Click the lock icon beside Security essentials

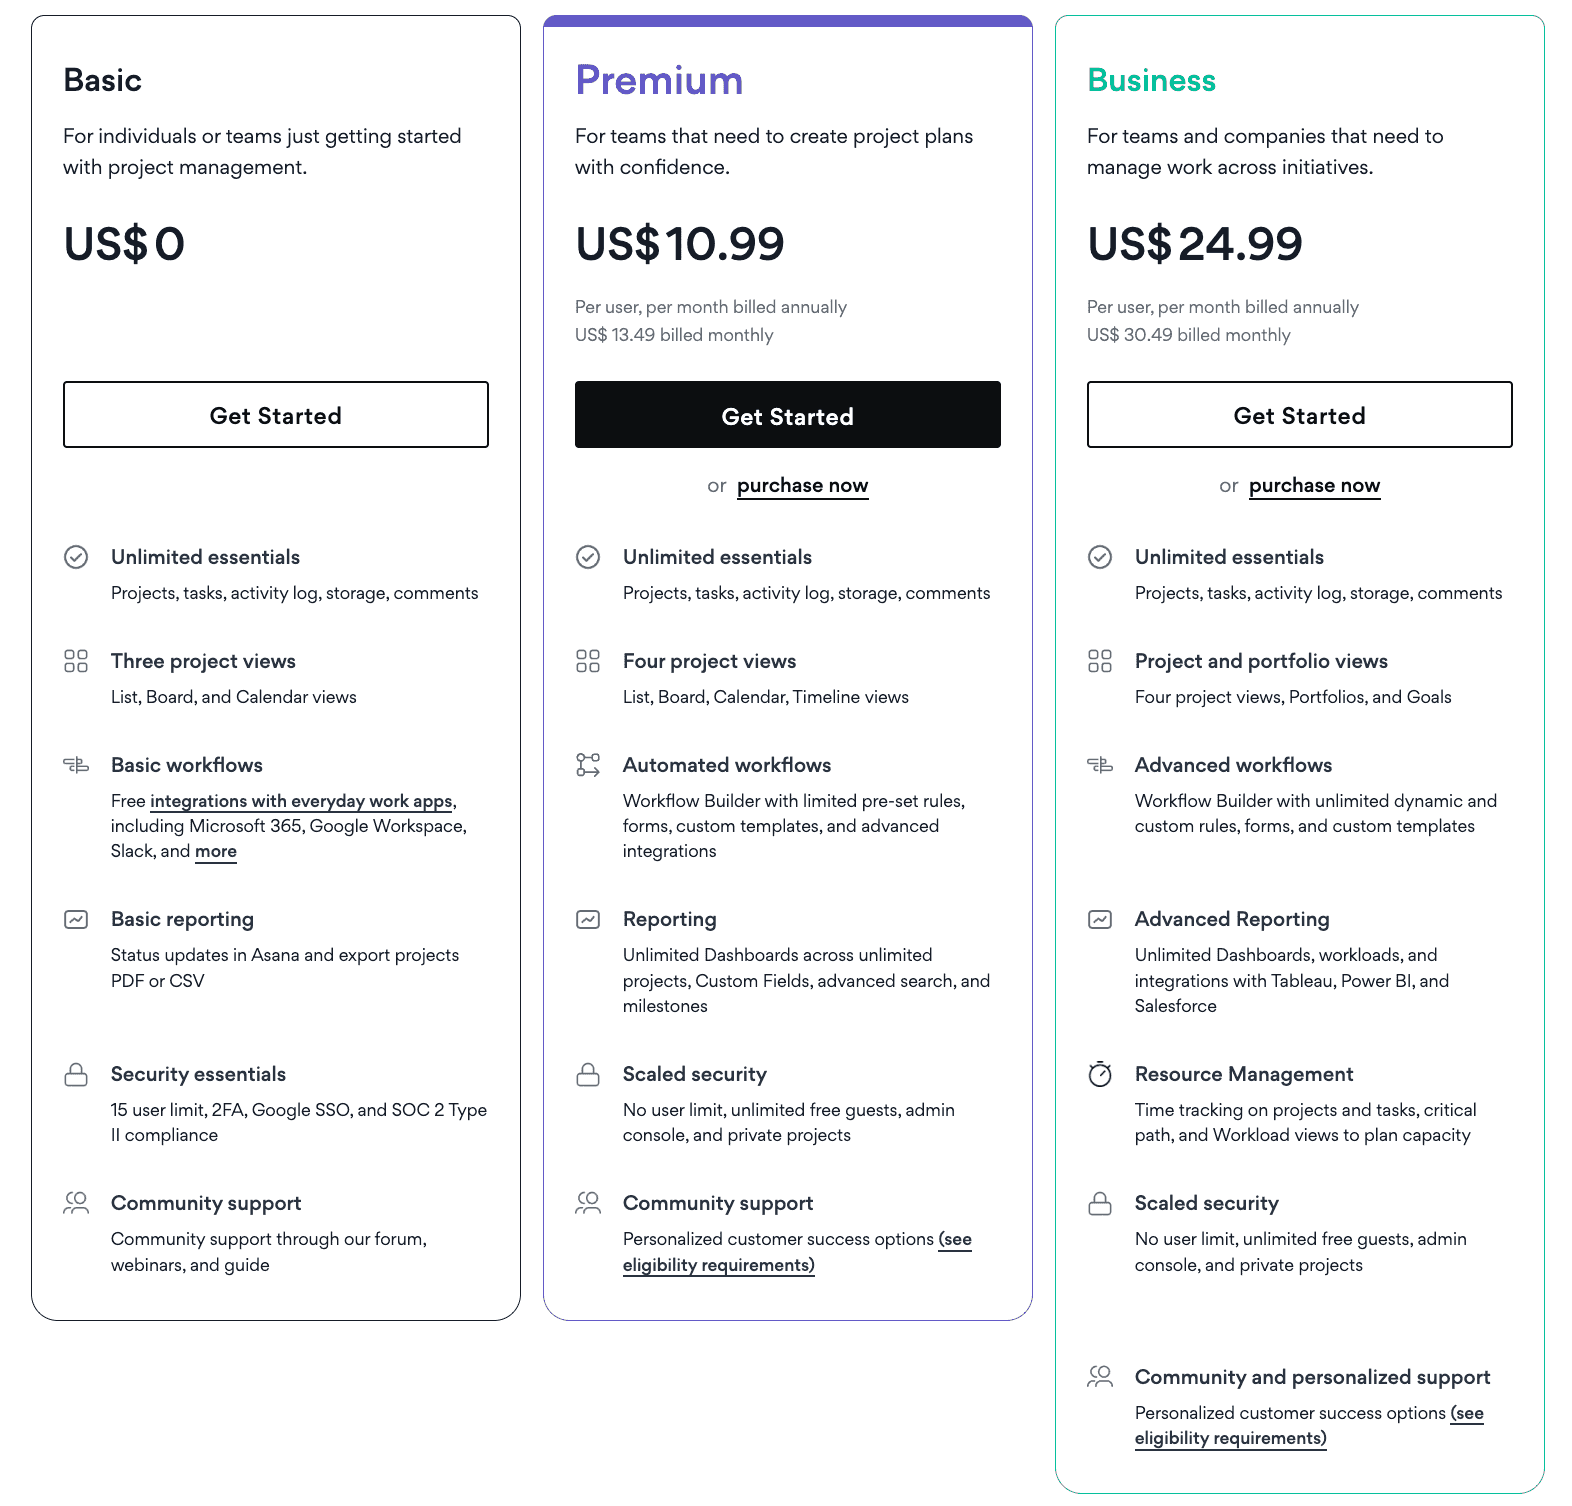click(76, 1074)
